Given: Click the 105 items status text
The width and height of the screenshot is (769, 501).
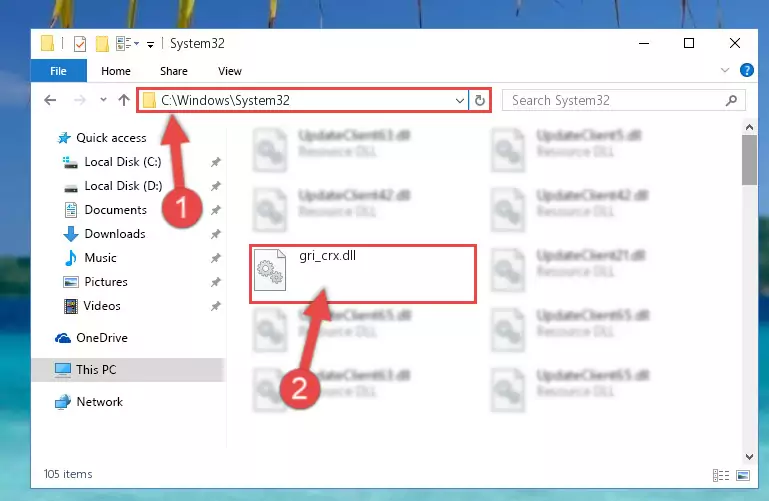Looking at the screenshot, I should [68, 474].
